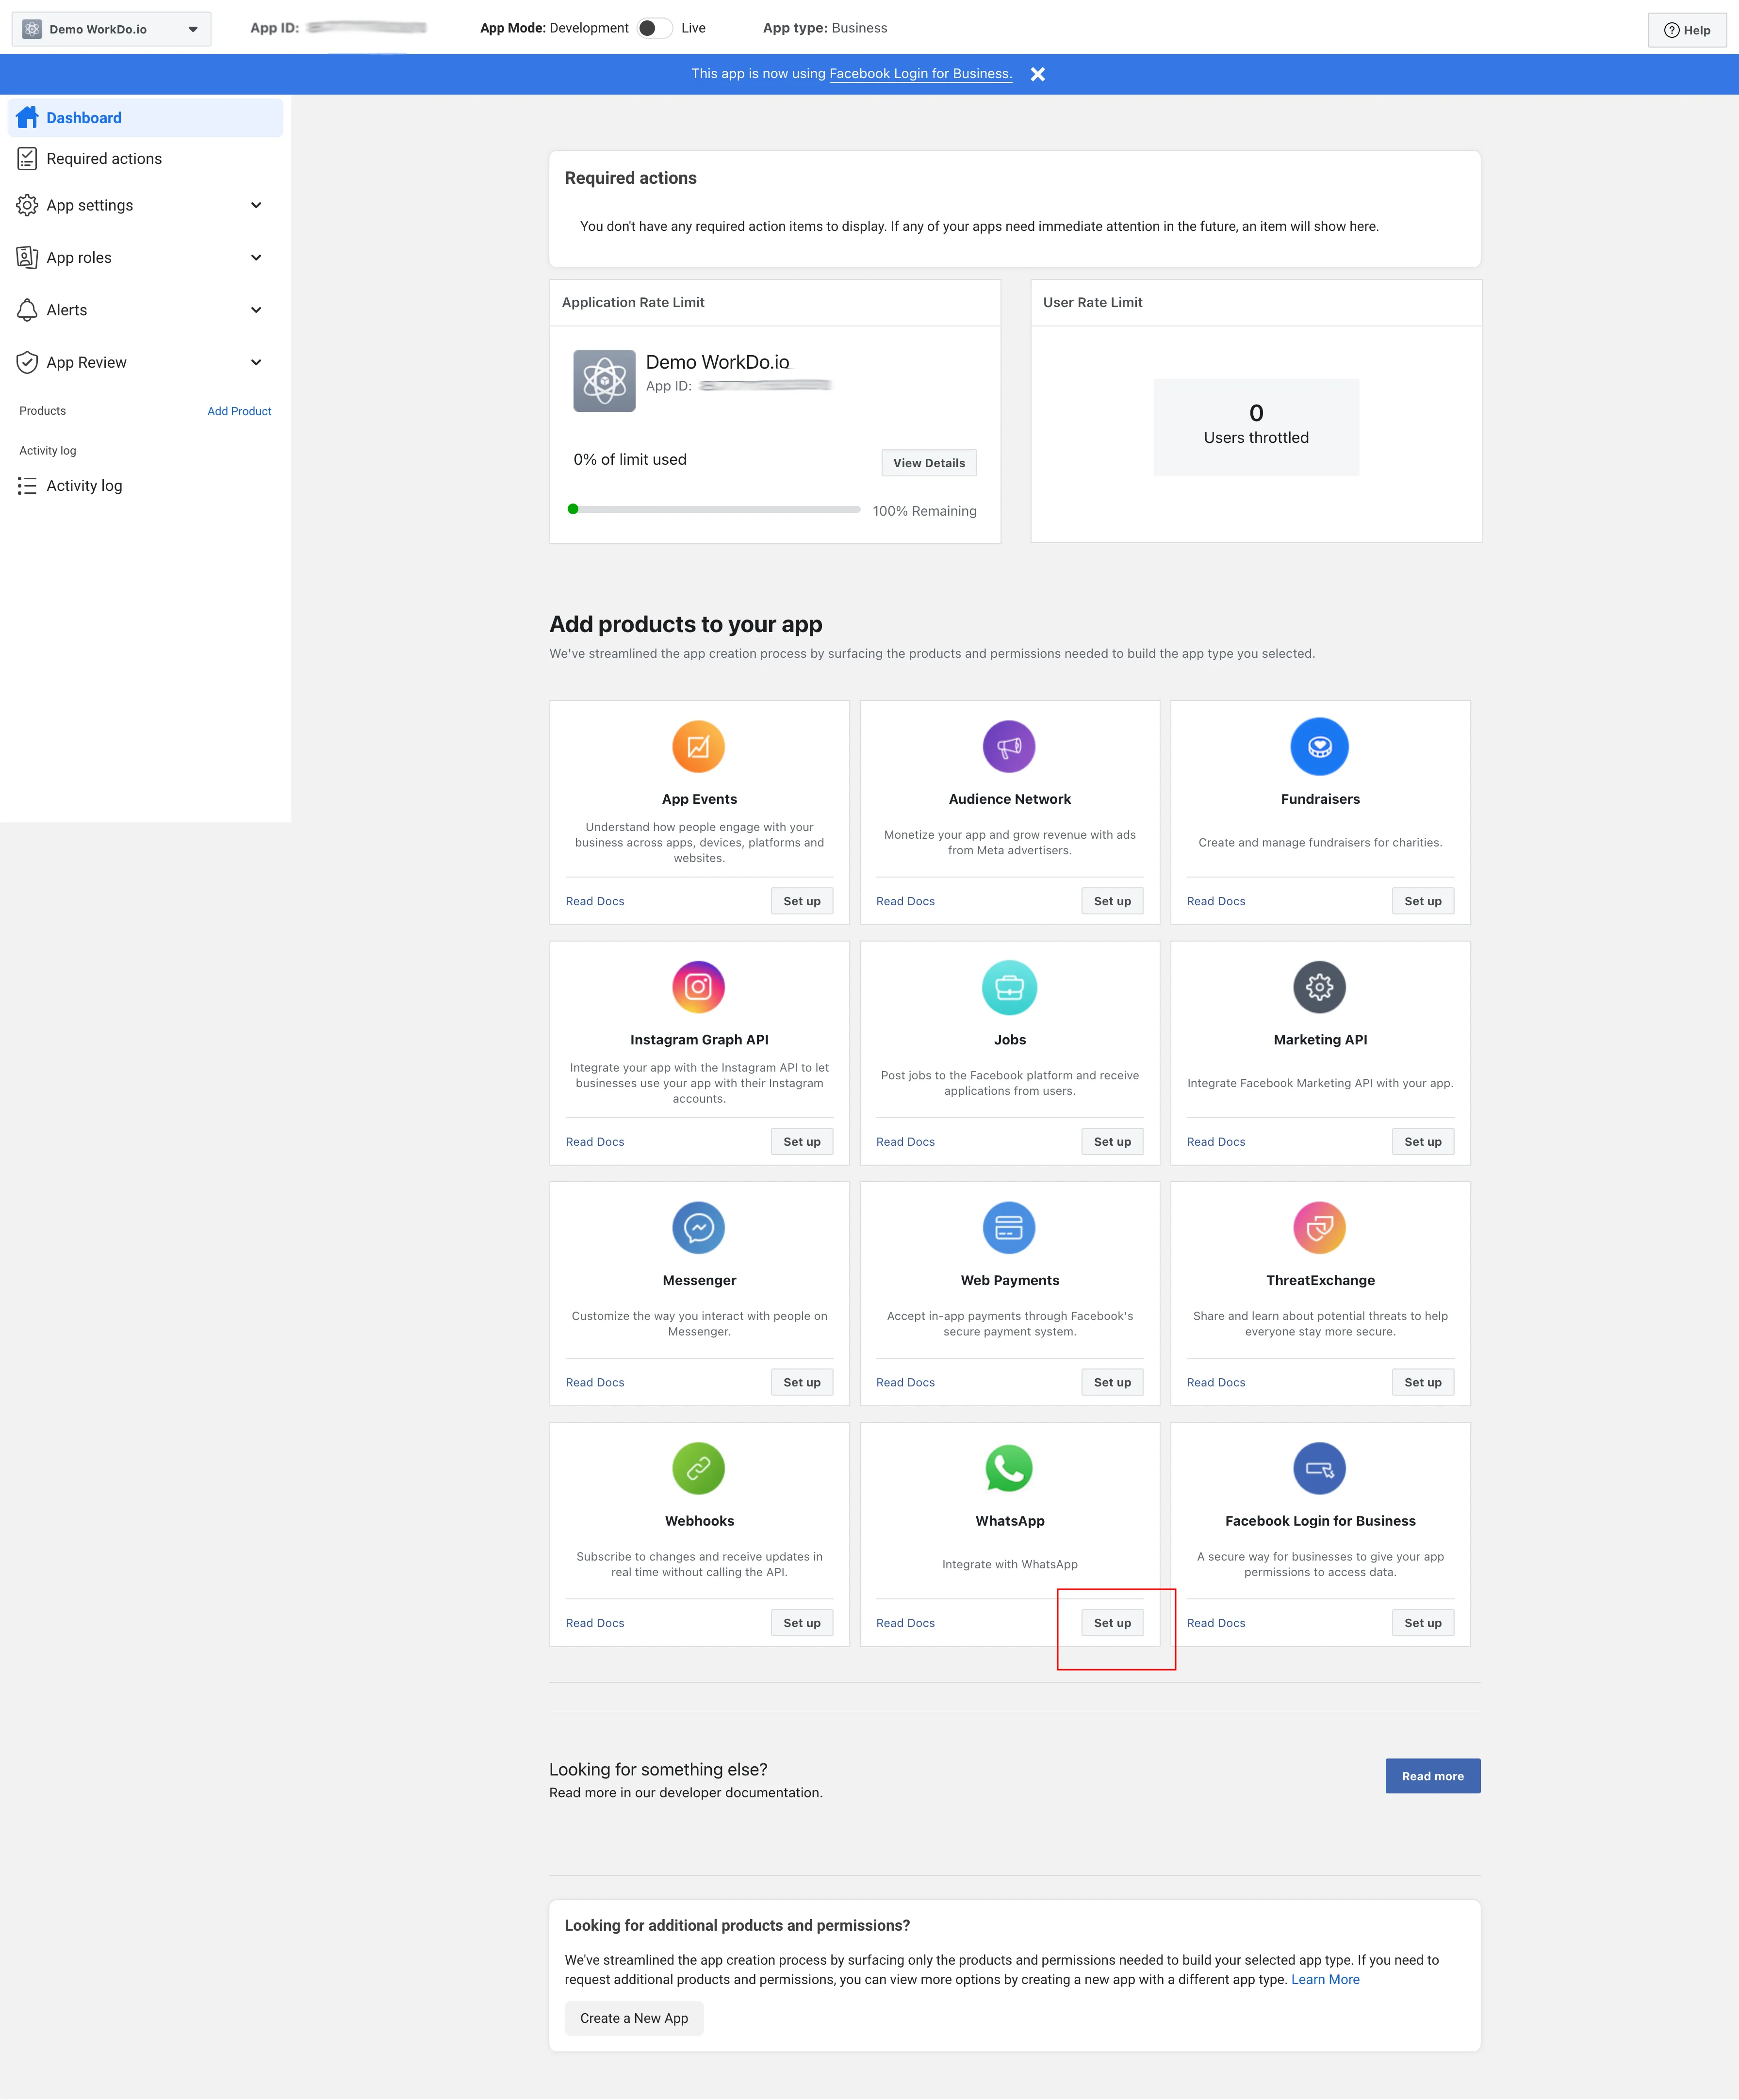The width and height of the screenshot is (1739, 2100).
Task: Click the Demo WorkDo.io app thumbnail
Action: [604, 380]
